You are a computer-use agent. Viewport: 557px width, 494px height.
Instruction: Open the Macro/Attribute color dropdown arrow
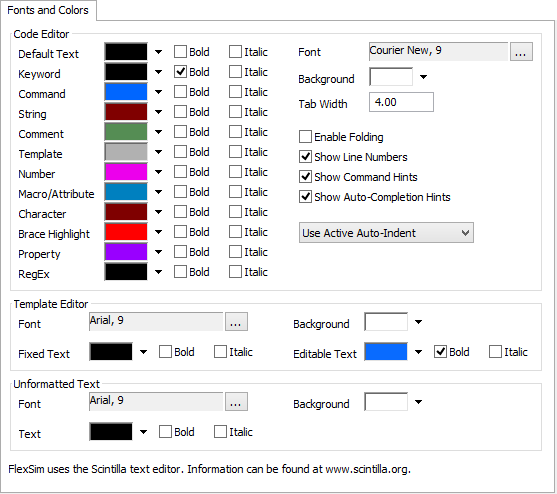tap(158, 192)
